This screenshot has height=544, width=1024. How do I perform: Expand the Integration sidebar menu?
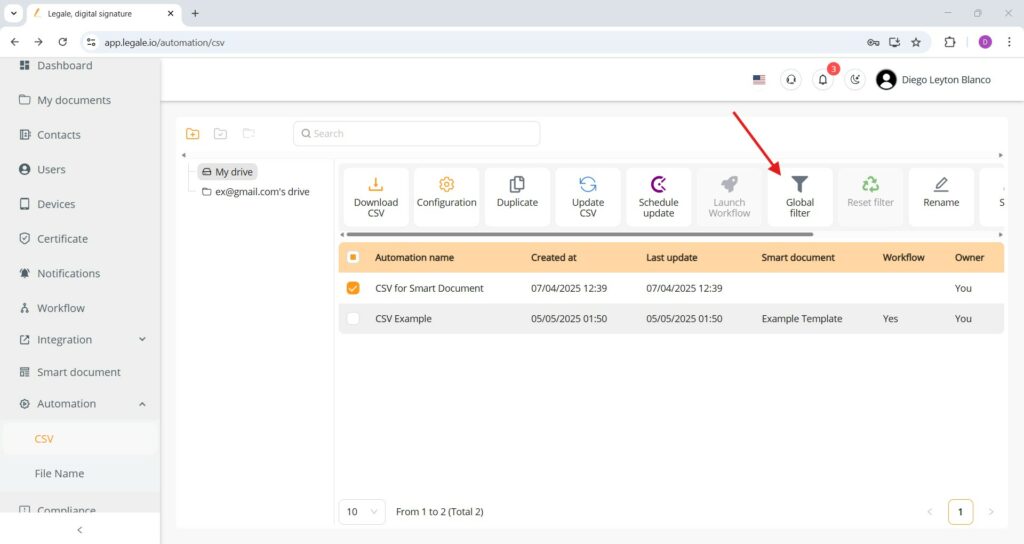click(x=80, y=340)
